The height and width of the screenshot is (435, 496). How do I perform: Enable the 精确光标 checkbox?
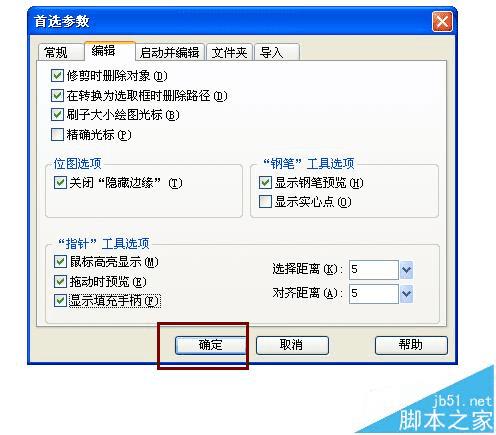[57, 135]
